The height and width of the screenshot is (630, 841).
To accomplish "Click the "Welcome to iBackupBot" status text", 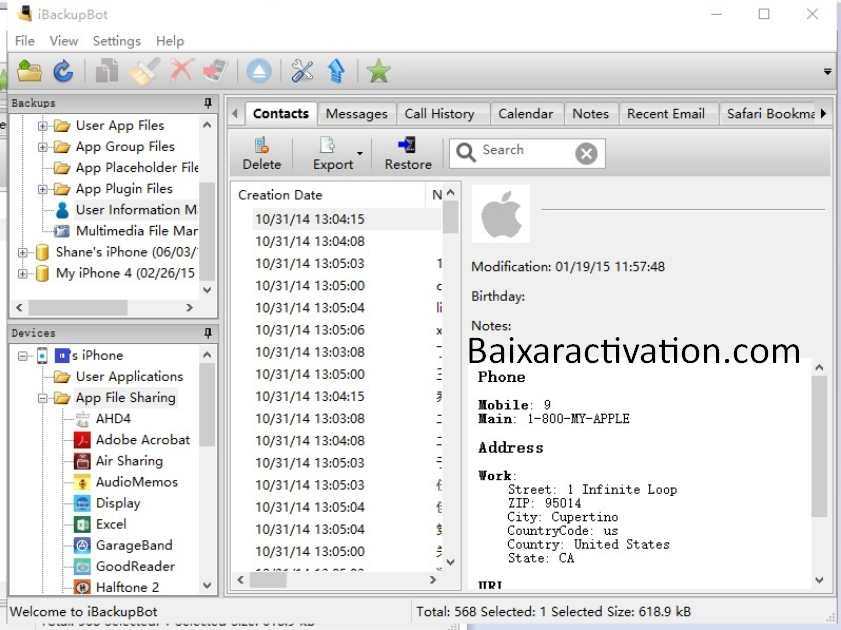I will point(84,612).
